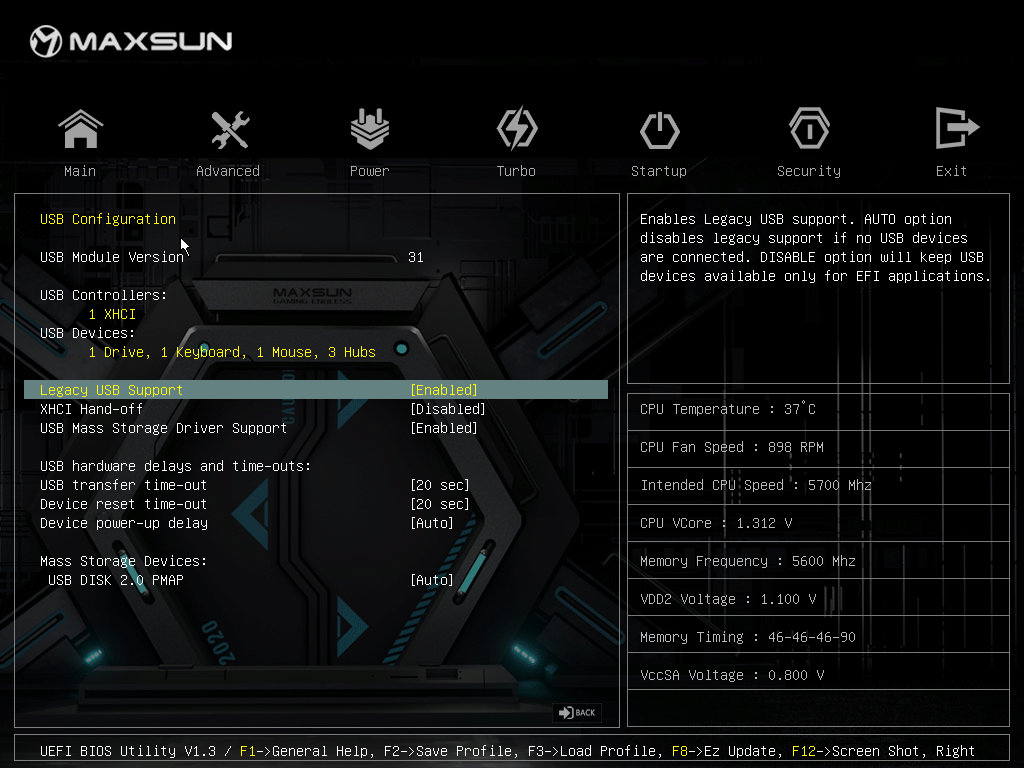Click the Memory Frequency 5600 Mhz readout
This screenshot has height=768, width=1024.
pos(748,561)
